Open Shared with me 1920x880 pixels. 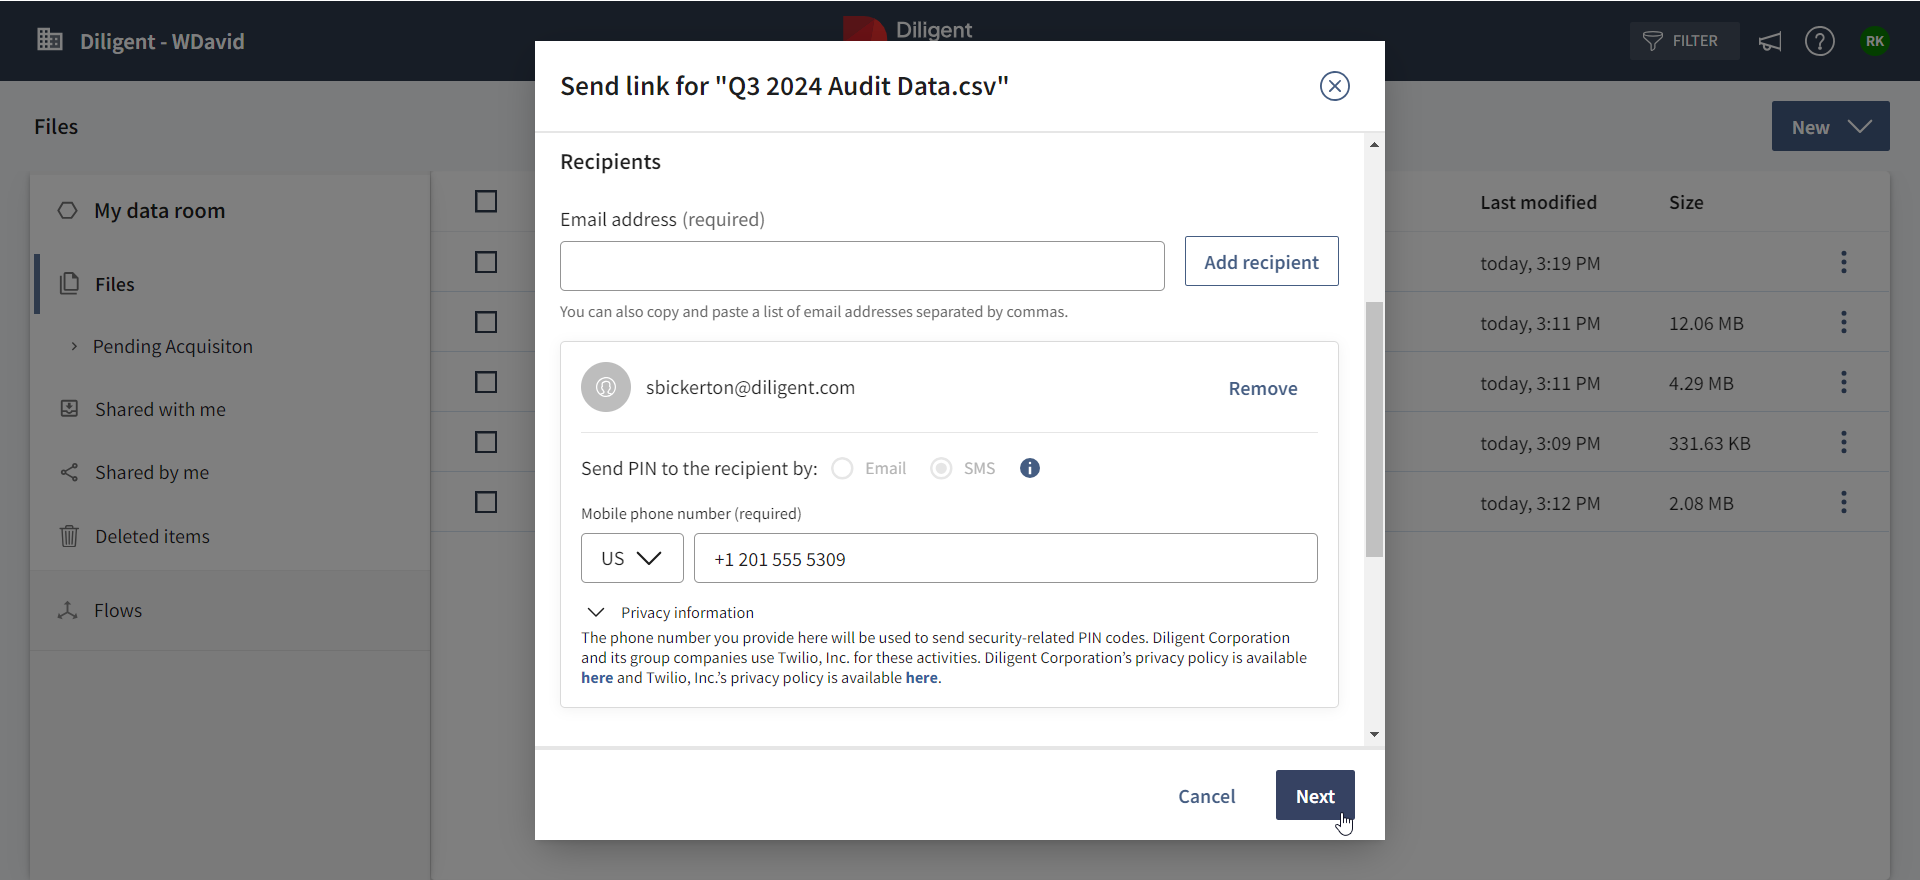(160, 409)
